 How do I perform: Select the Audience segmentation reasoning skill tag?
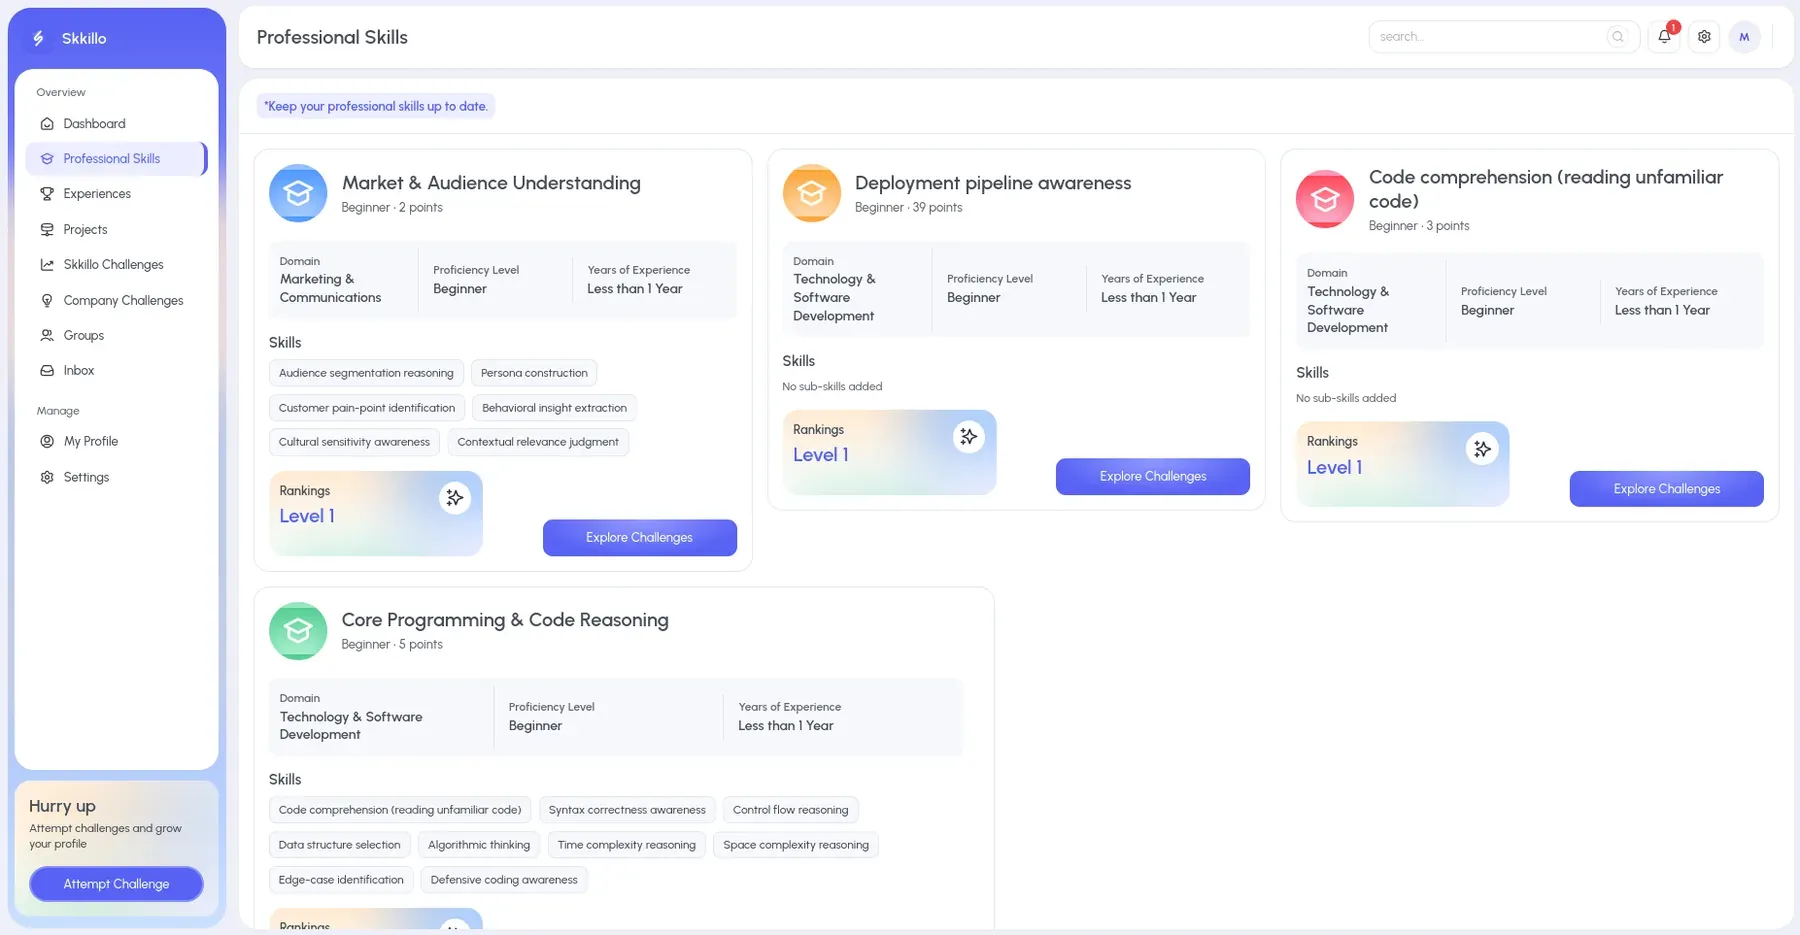pyautogui.click(x=366, y=373)
